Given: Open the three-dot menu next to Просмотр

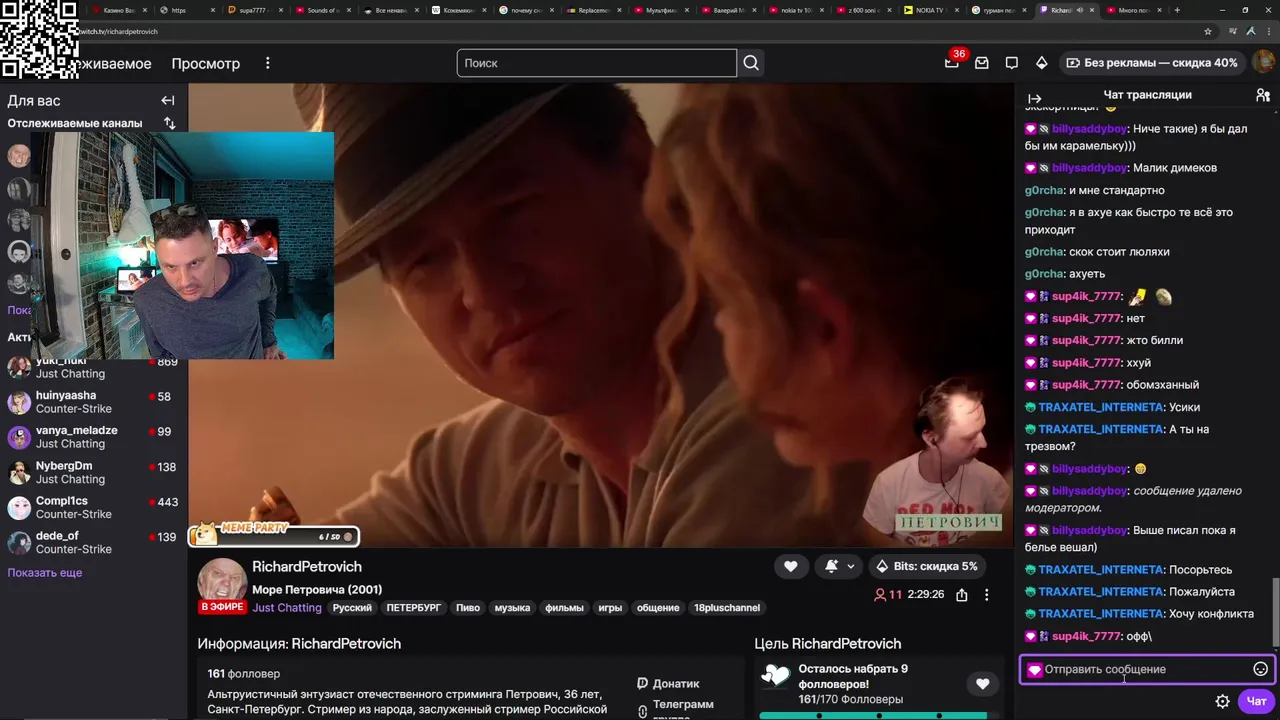Looking at the screenshot, I should click(x=267, y=63).
